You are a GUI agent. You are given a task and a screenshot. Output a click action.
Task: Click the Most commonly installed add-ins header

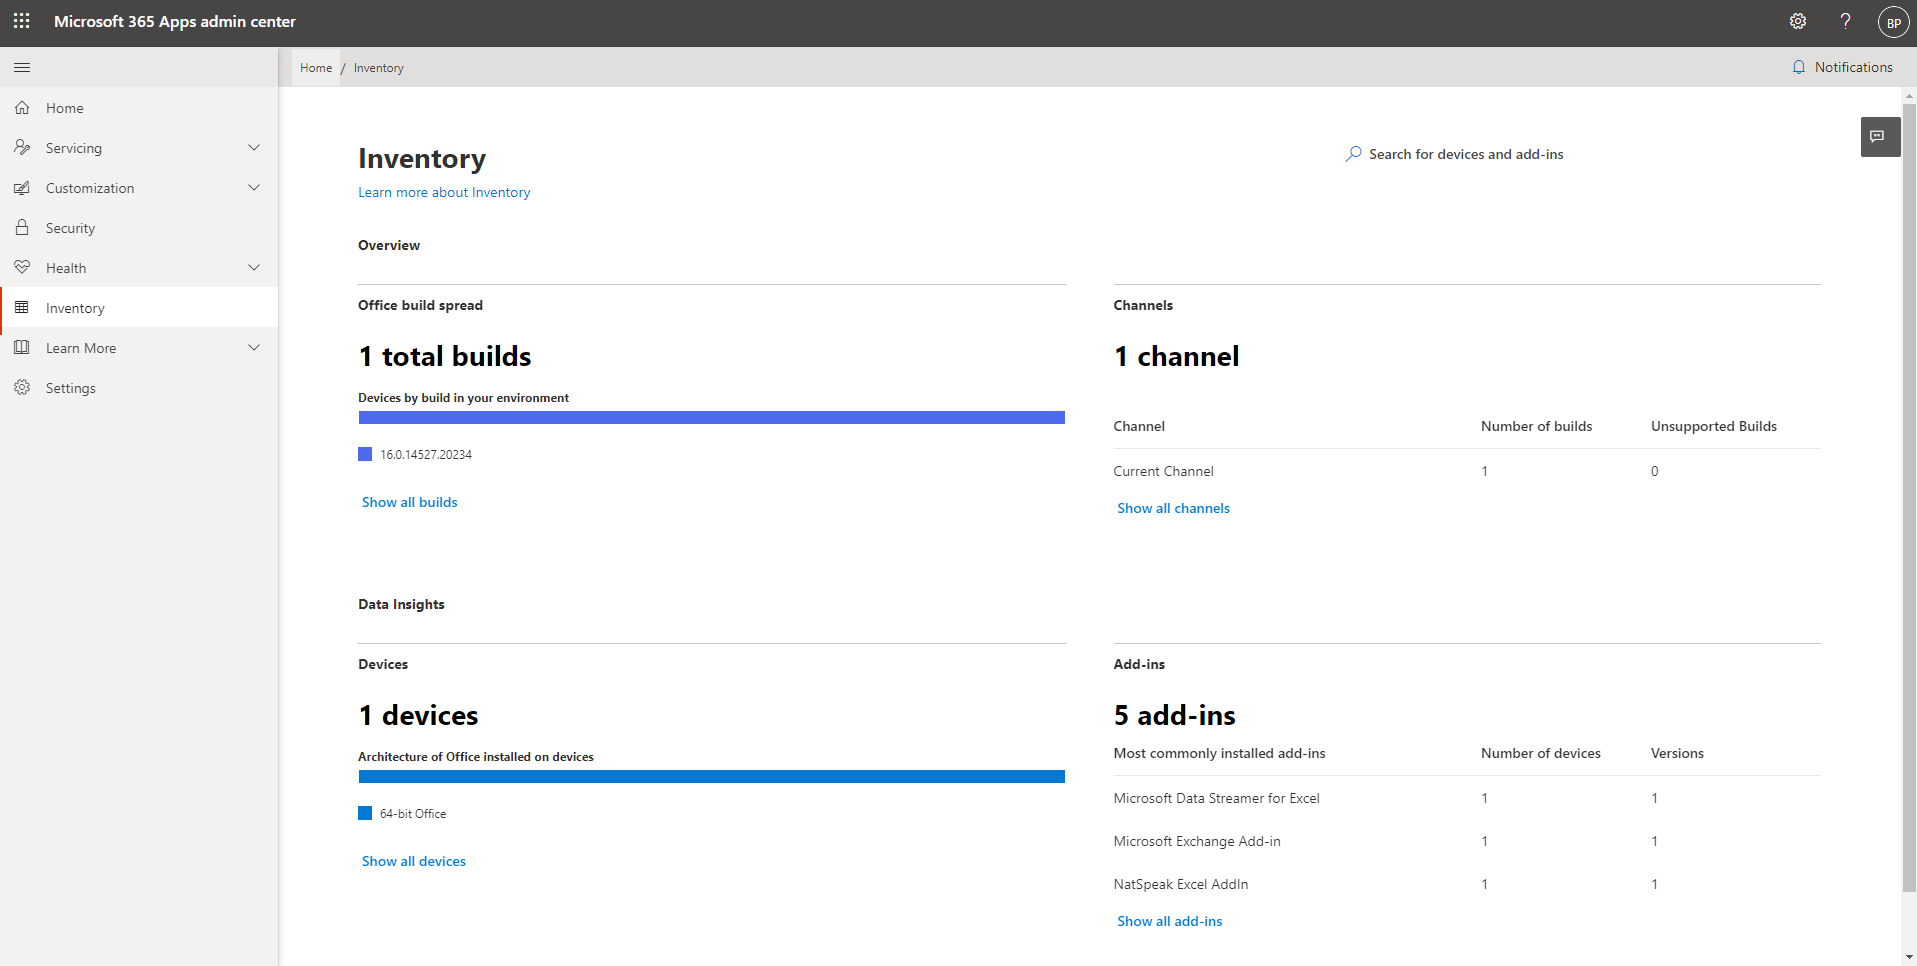[x=1219, y=753]
